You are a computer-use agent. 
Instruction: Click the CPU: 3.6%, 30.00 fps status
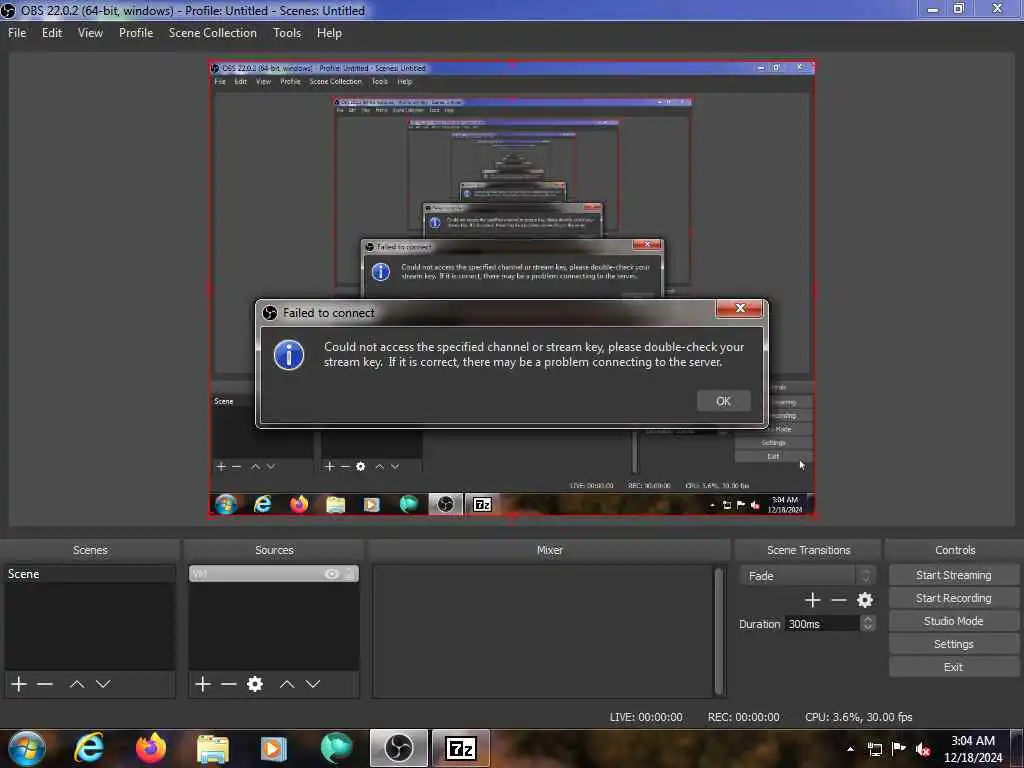[858, 717]
